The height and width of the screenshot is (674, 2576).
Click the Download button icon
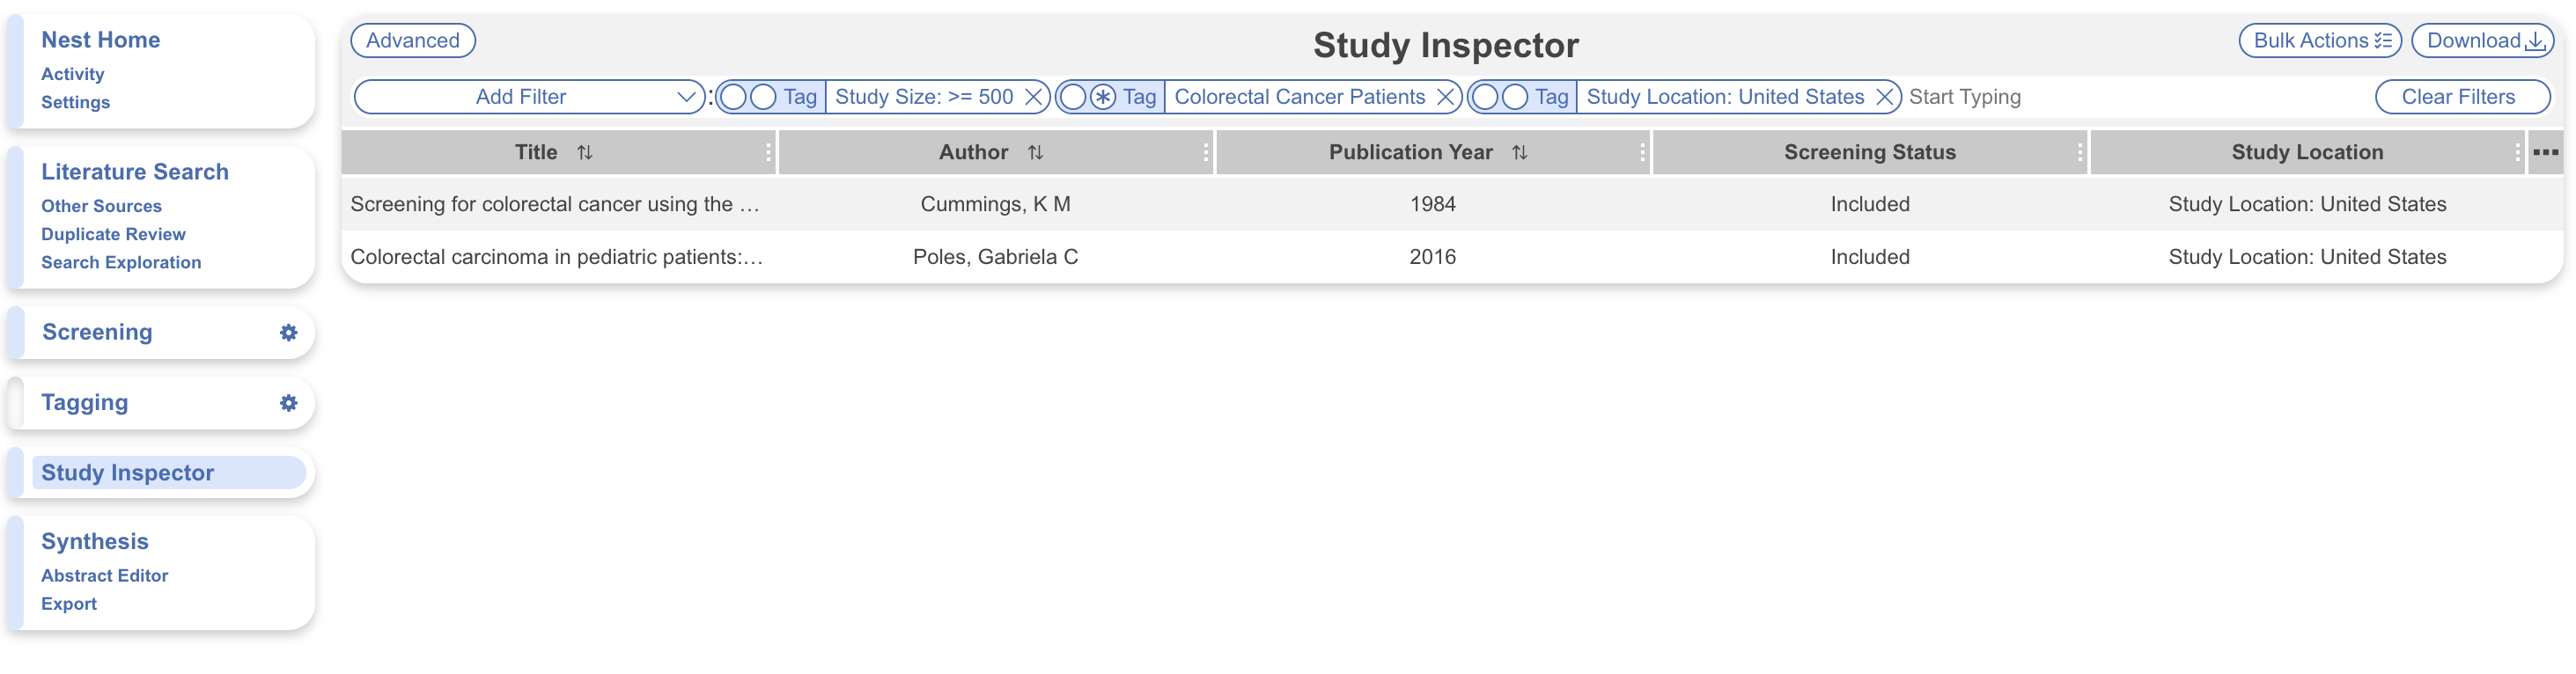click(2535, 41)
